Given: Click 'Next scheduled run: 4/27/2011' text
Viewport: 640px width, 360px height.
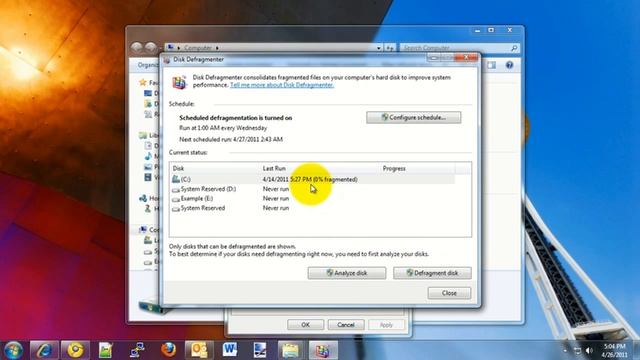Looking at the screenshot, I should [231, 139].
